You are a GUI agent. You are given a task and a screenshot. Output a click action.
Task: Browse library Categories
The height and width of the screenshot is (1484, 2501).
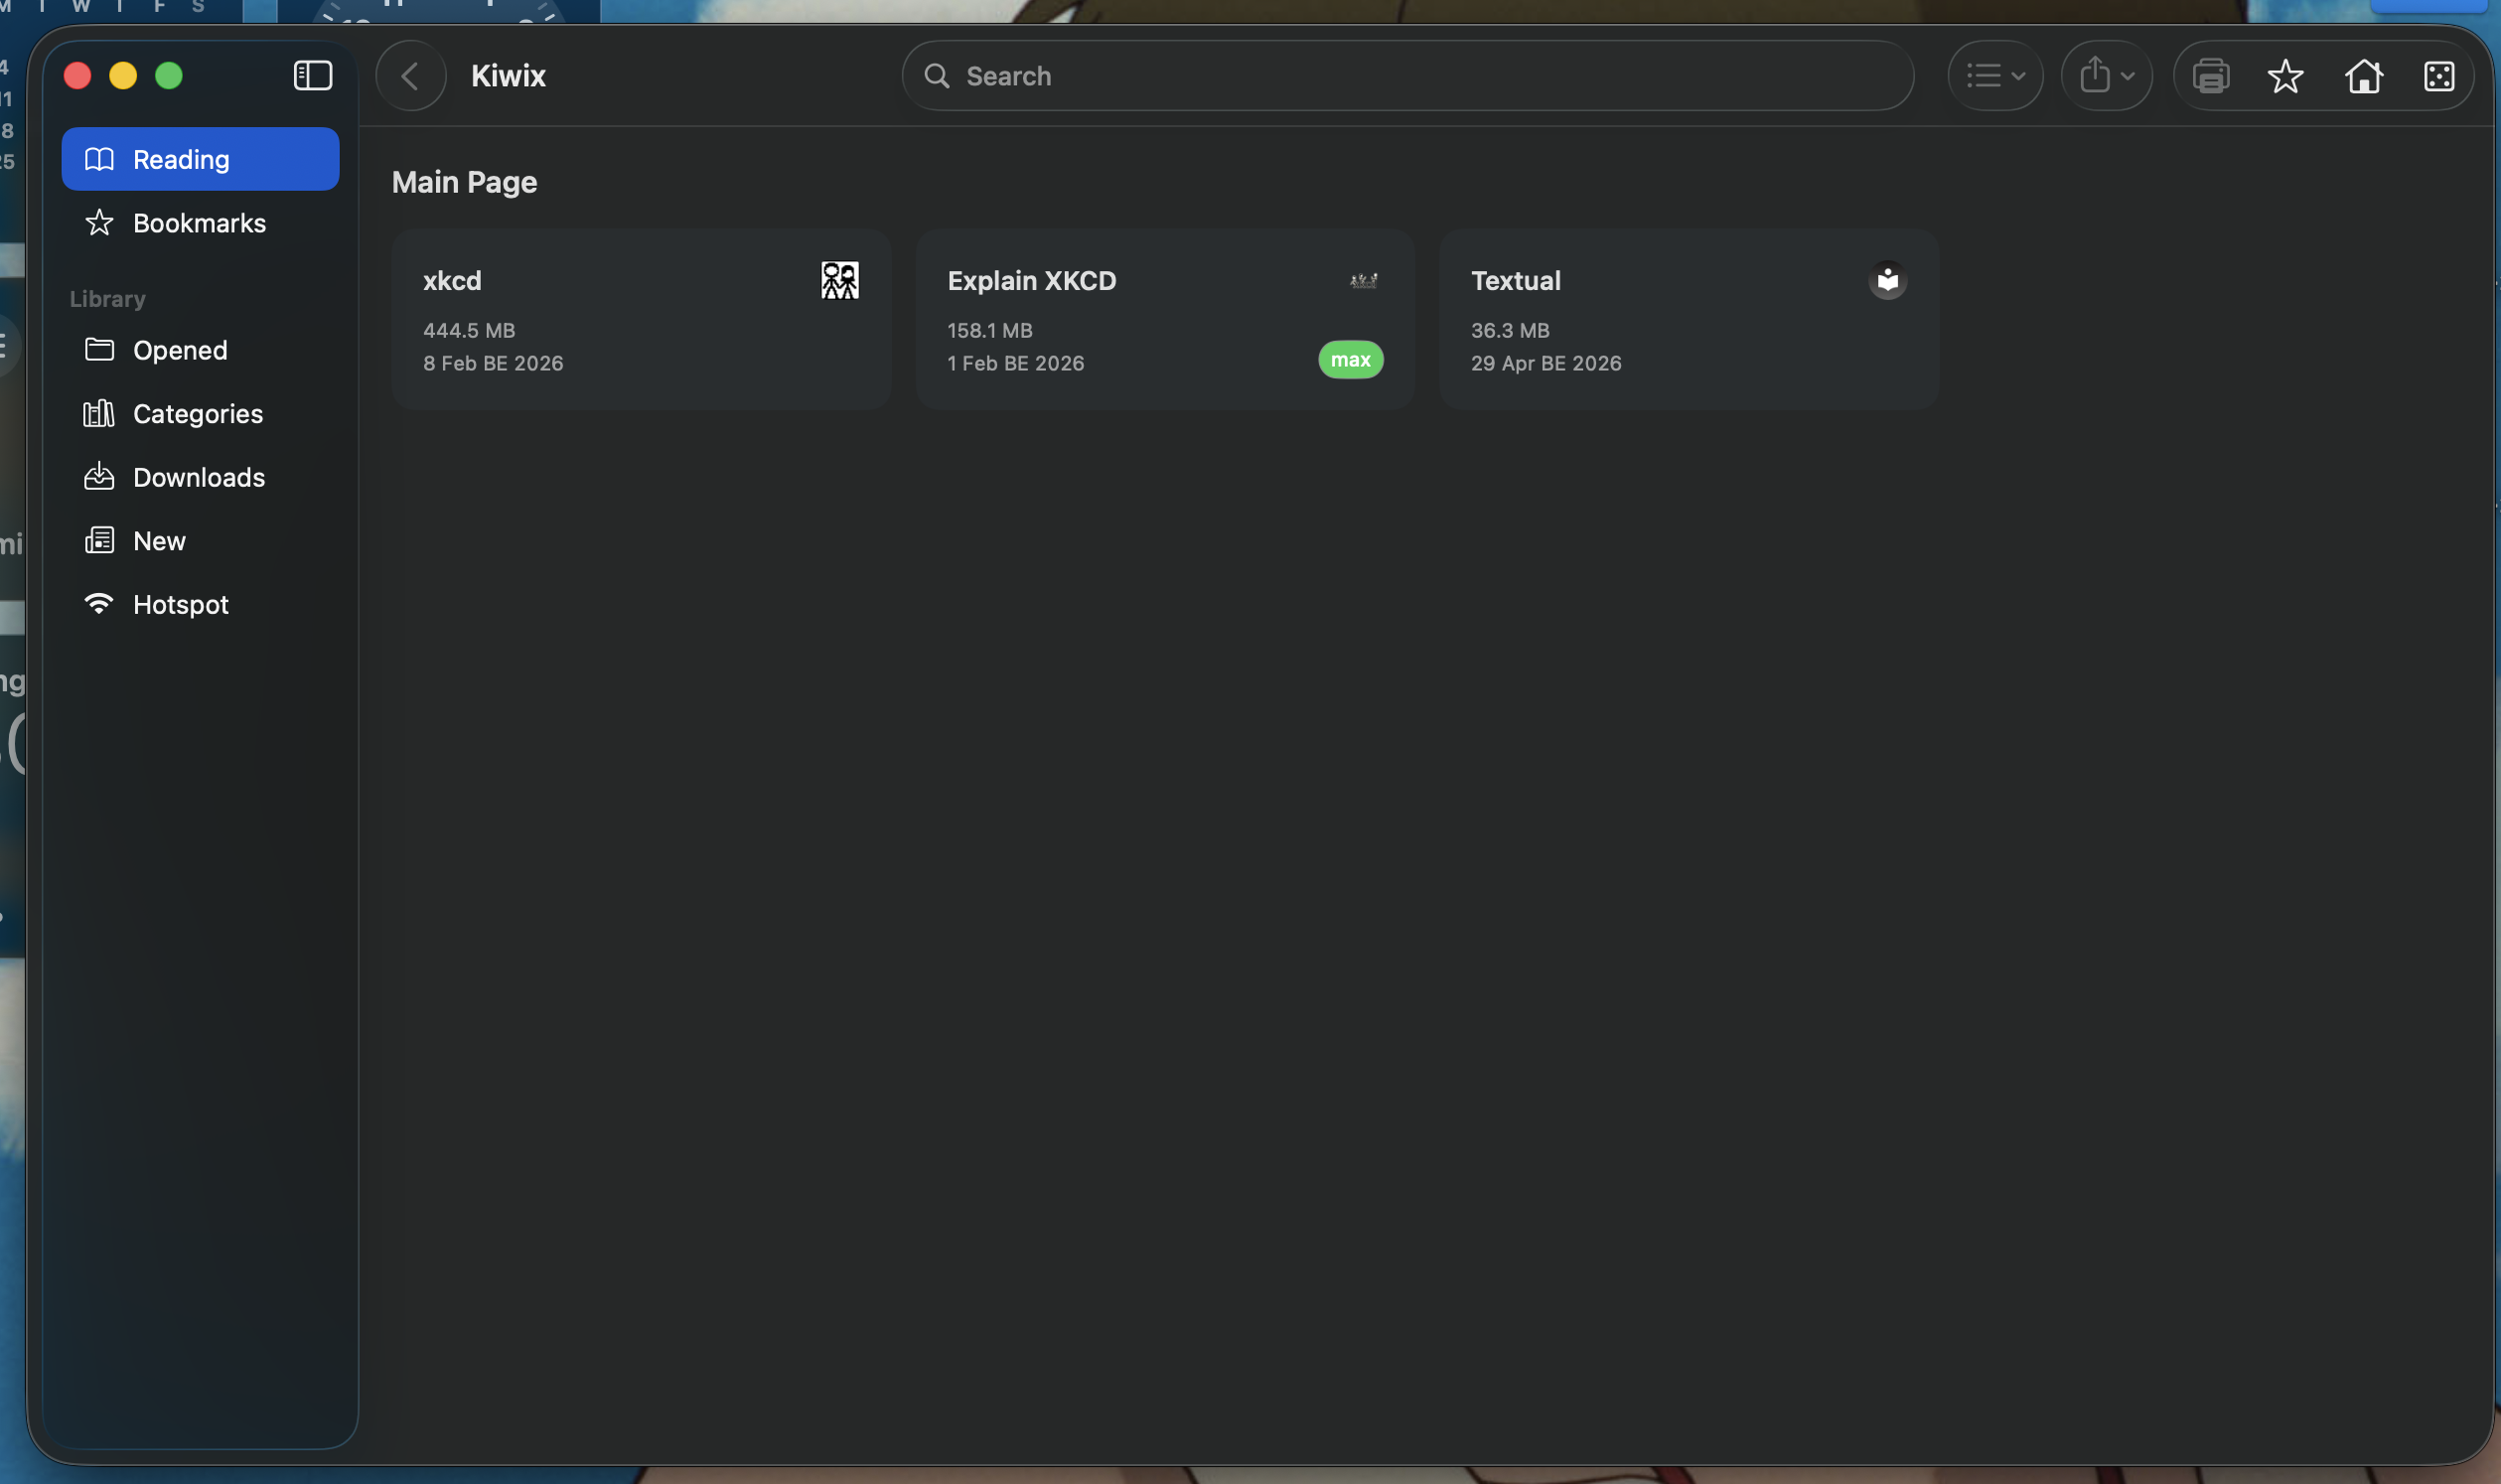[200, 414]
